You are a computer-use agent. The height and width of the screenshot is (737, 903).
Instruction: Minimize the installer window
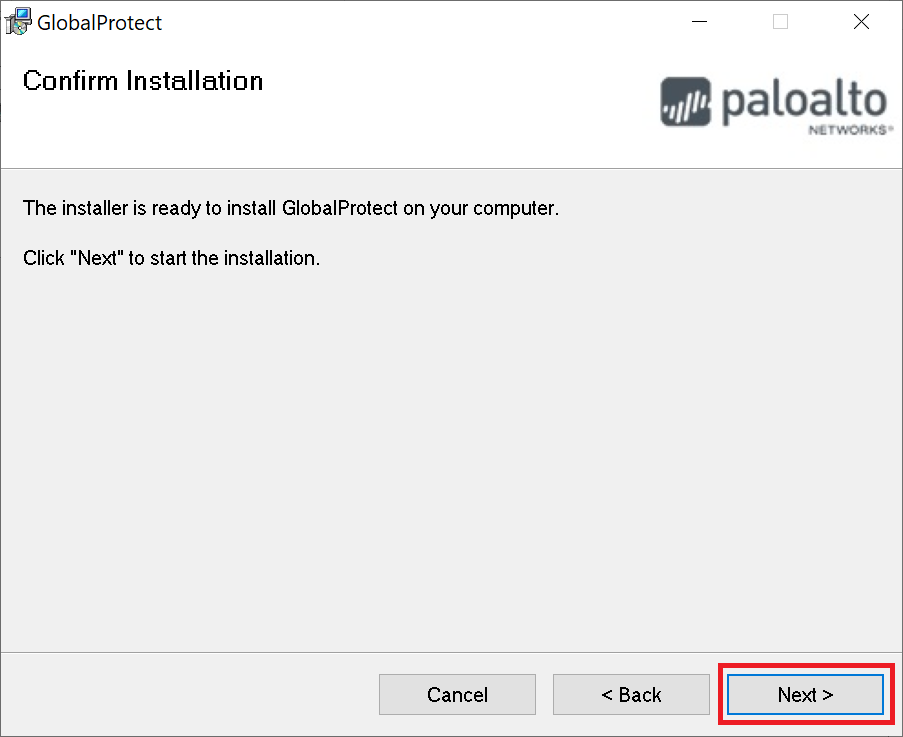pos(698,21)
